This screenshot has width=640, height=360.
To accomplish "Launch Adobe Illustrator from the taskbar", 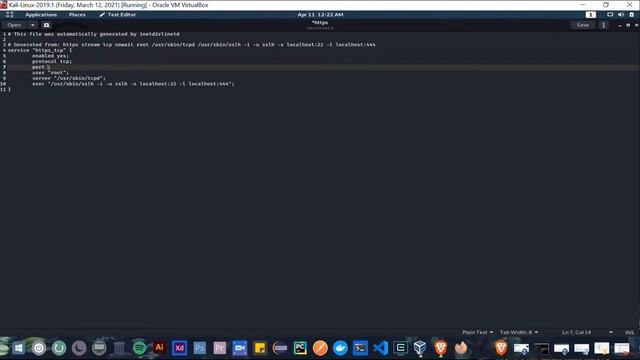I will tap(159, 348).
